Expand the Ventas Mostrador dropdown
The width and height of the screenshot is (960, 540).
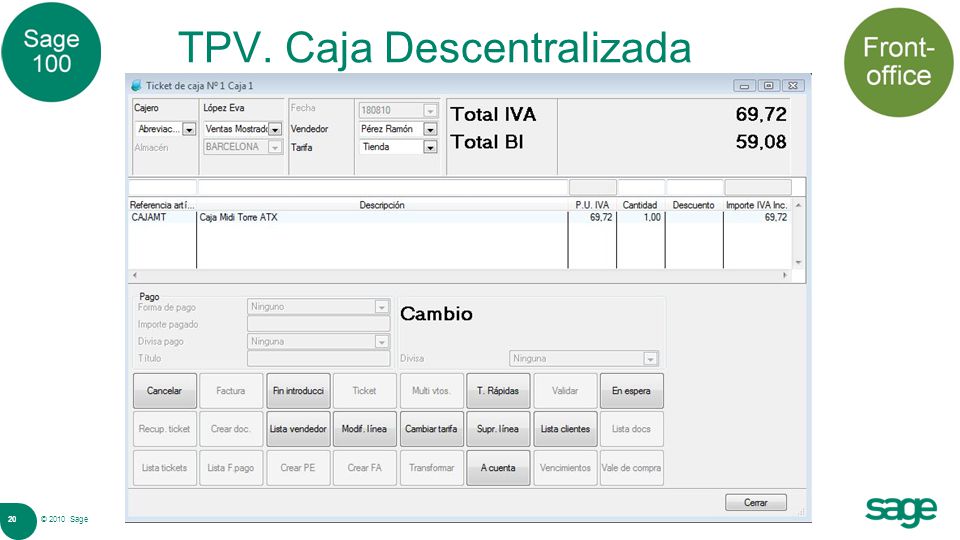coord(276,130)
